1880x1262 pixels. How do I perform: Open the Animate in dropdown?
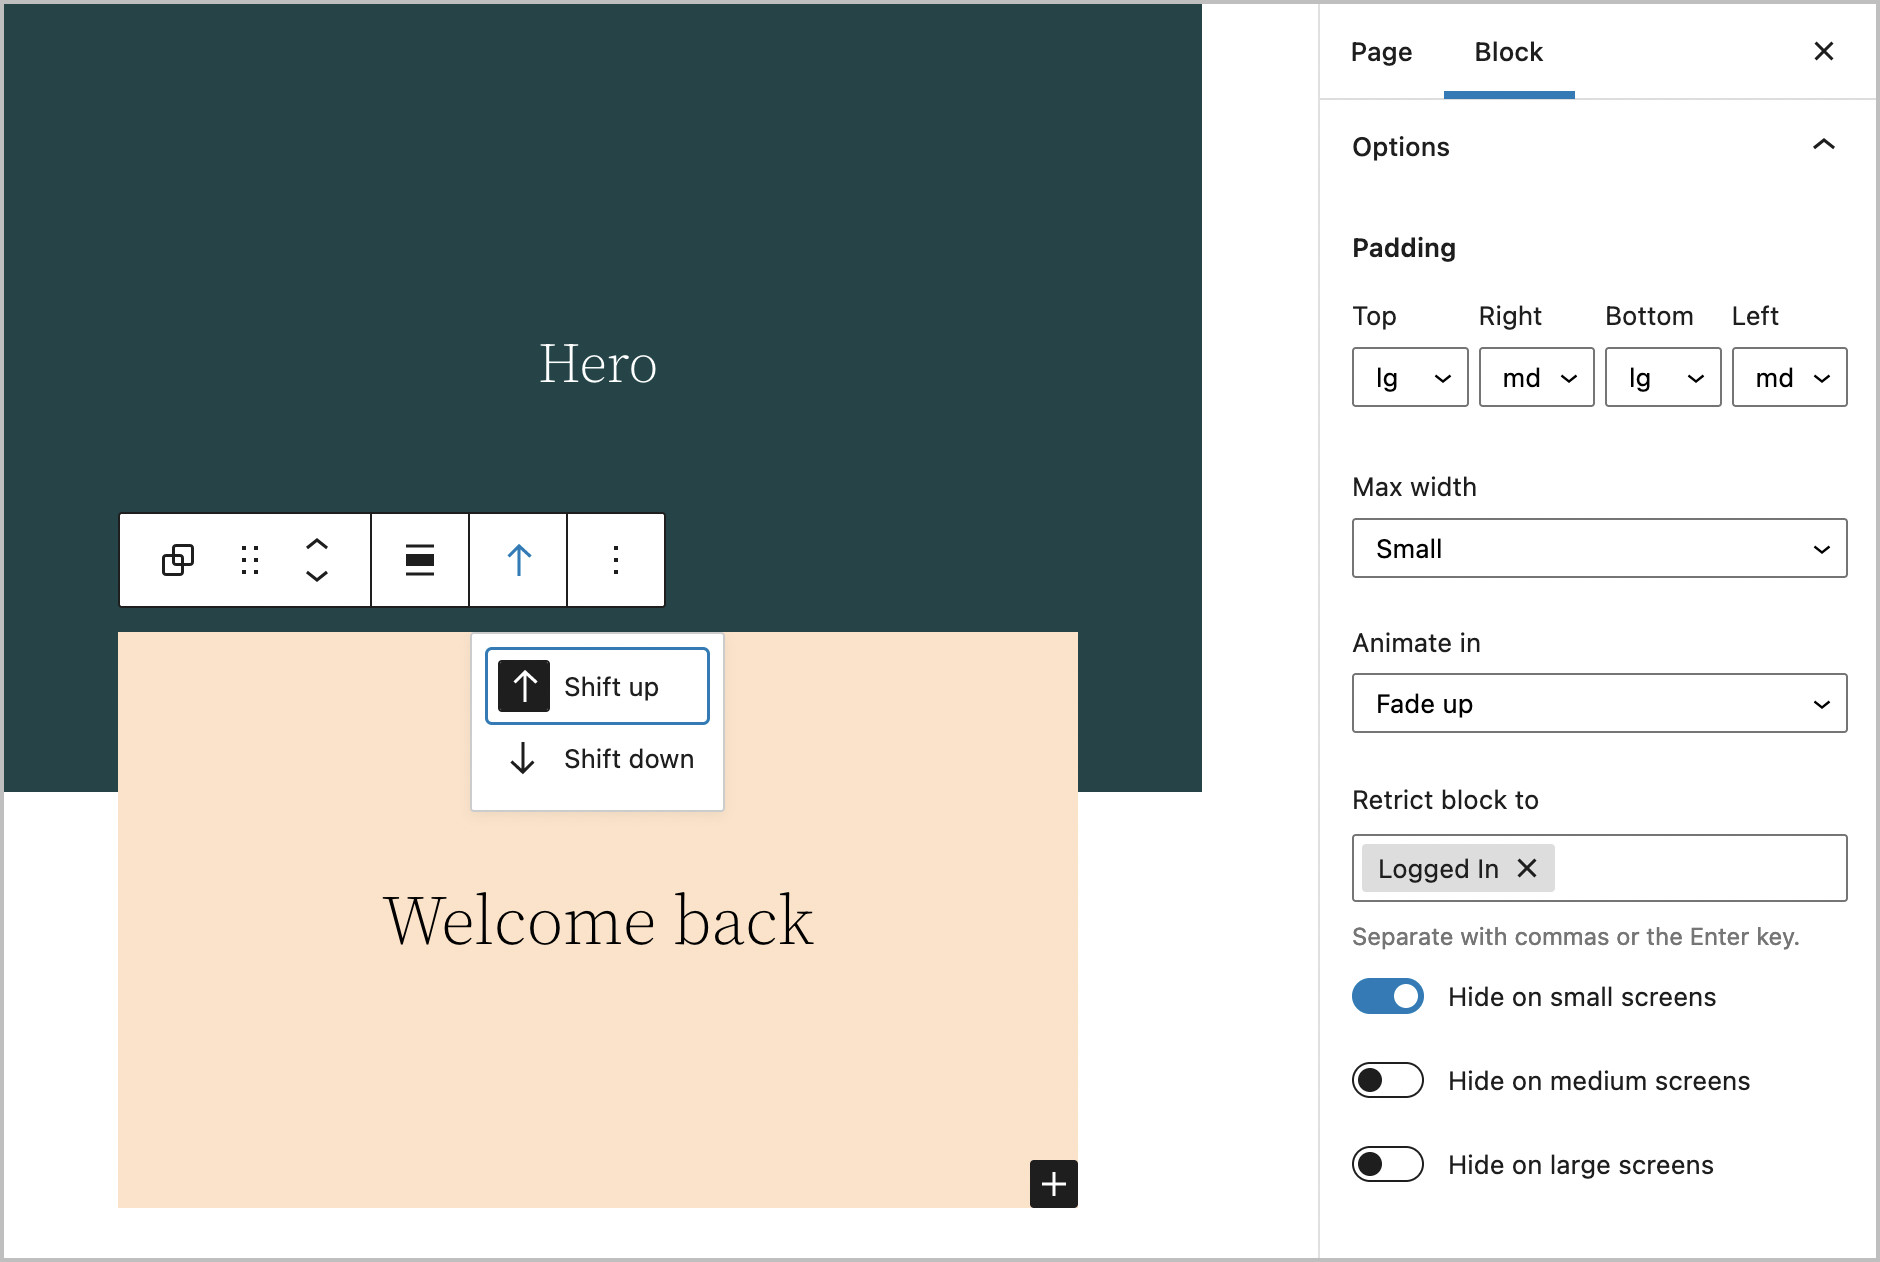point(1599,703)
